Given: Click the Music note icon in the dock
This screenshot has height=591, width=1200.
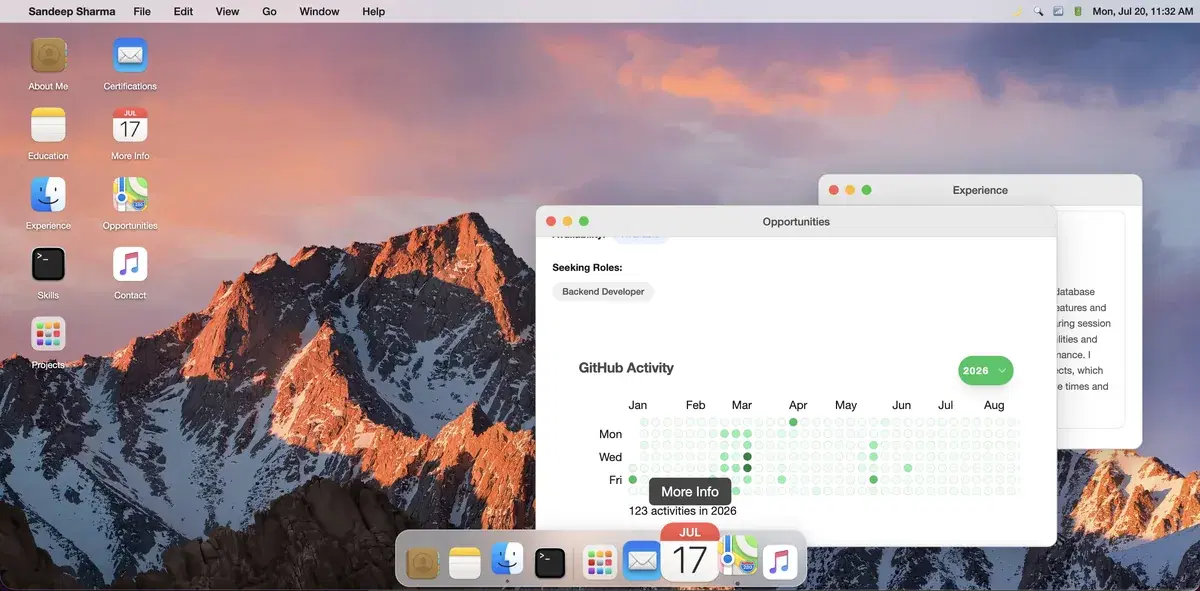Looking at the screenshot, I should pos(780,562).
